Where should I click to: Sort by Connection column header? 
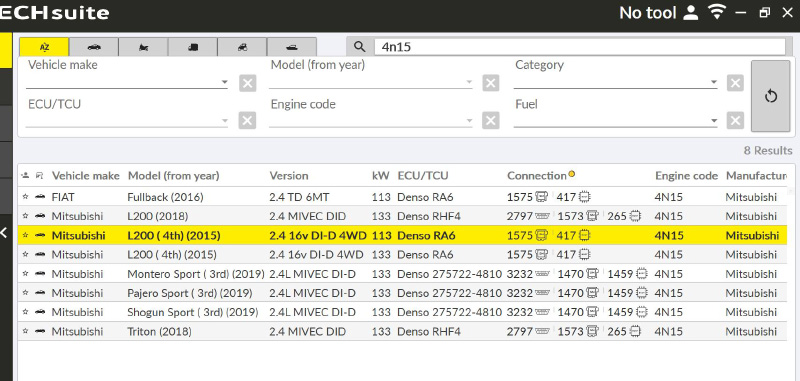[537, 176]
